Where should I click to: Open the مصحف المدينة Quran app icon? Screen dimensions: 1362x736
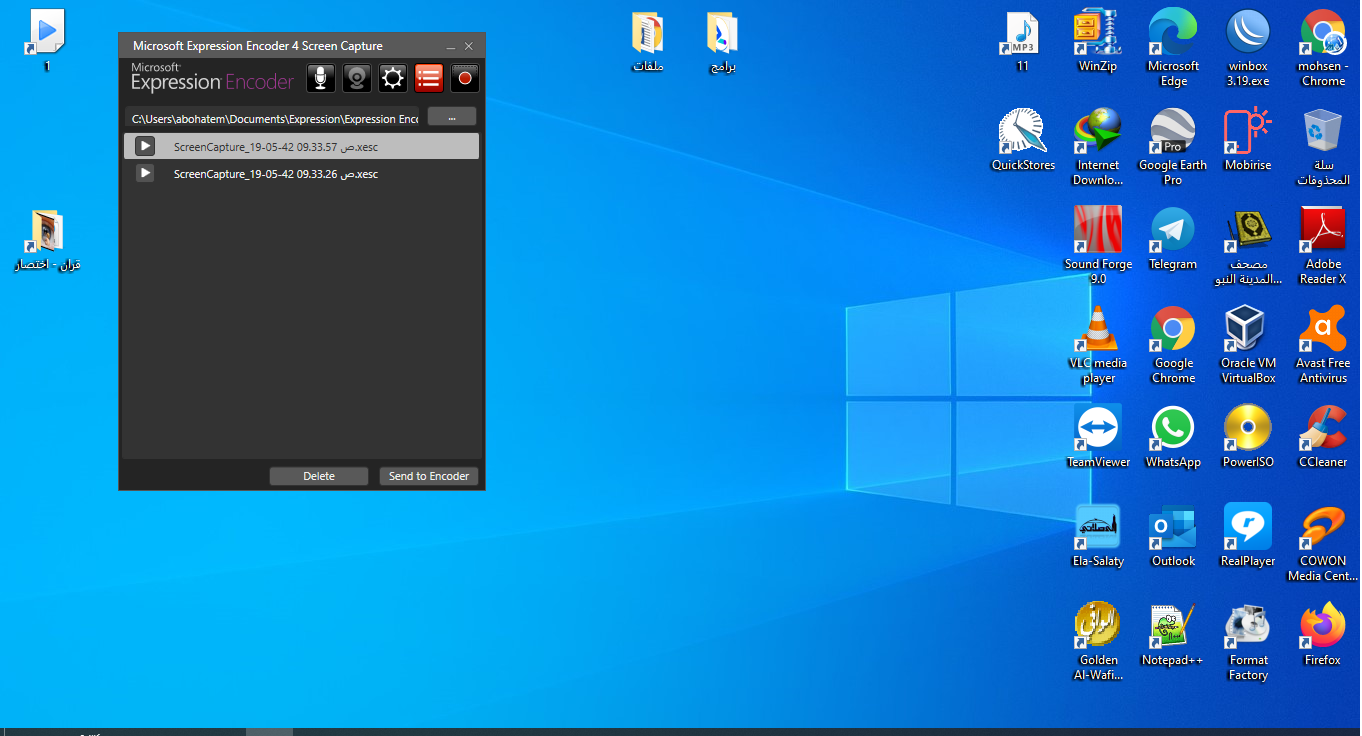pos(1248,245)
